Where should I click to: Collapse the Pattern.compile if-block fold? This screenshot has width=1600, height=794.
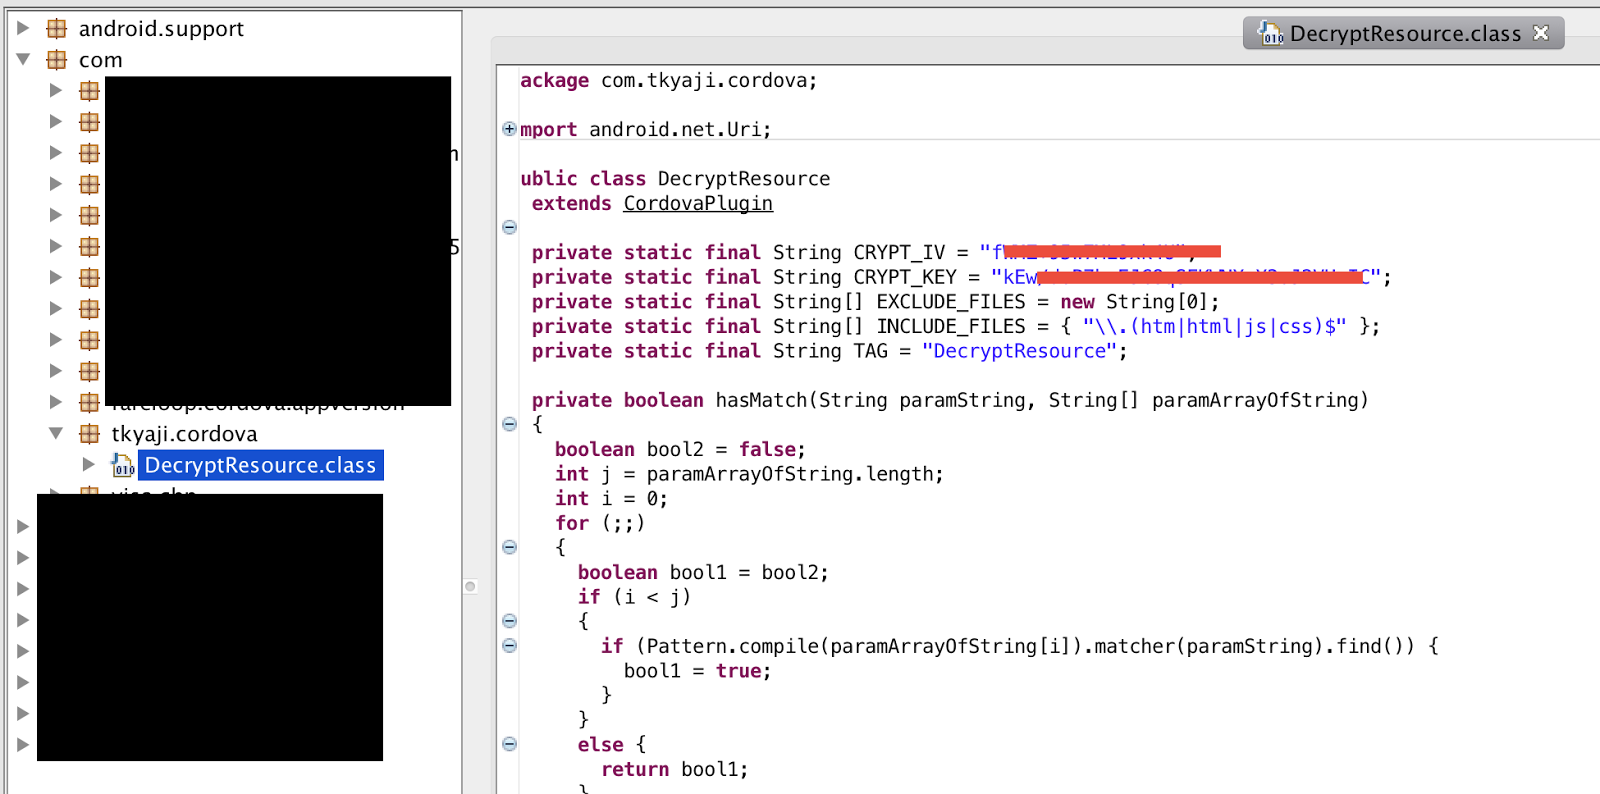[x=509, y=645]
